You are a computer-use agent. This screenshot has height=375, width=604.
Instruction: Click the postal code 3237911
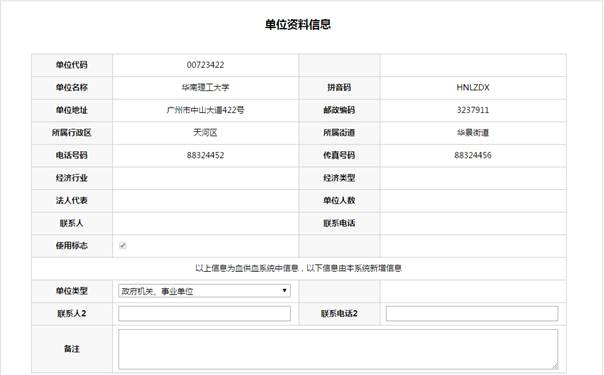click(x=473, y=110)
